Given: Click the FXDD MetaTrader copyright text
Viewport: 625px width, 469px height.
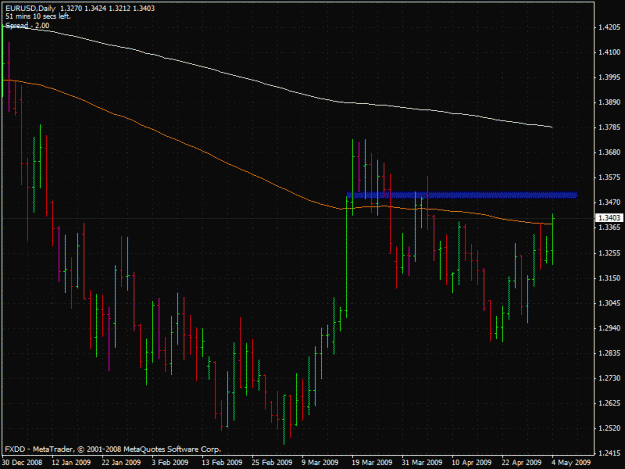Looking at the screenshot, I should [x=113, y=449].
